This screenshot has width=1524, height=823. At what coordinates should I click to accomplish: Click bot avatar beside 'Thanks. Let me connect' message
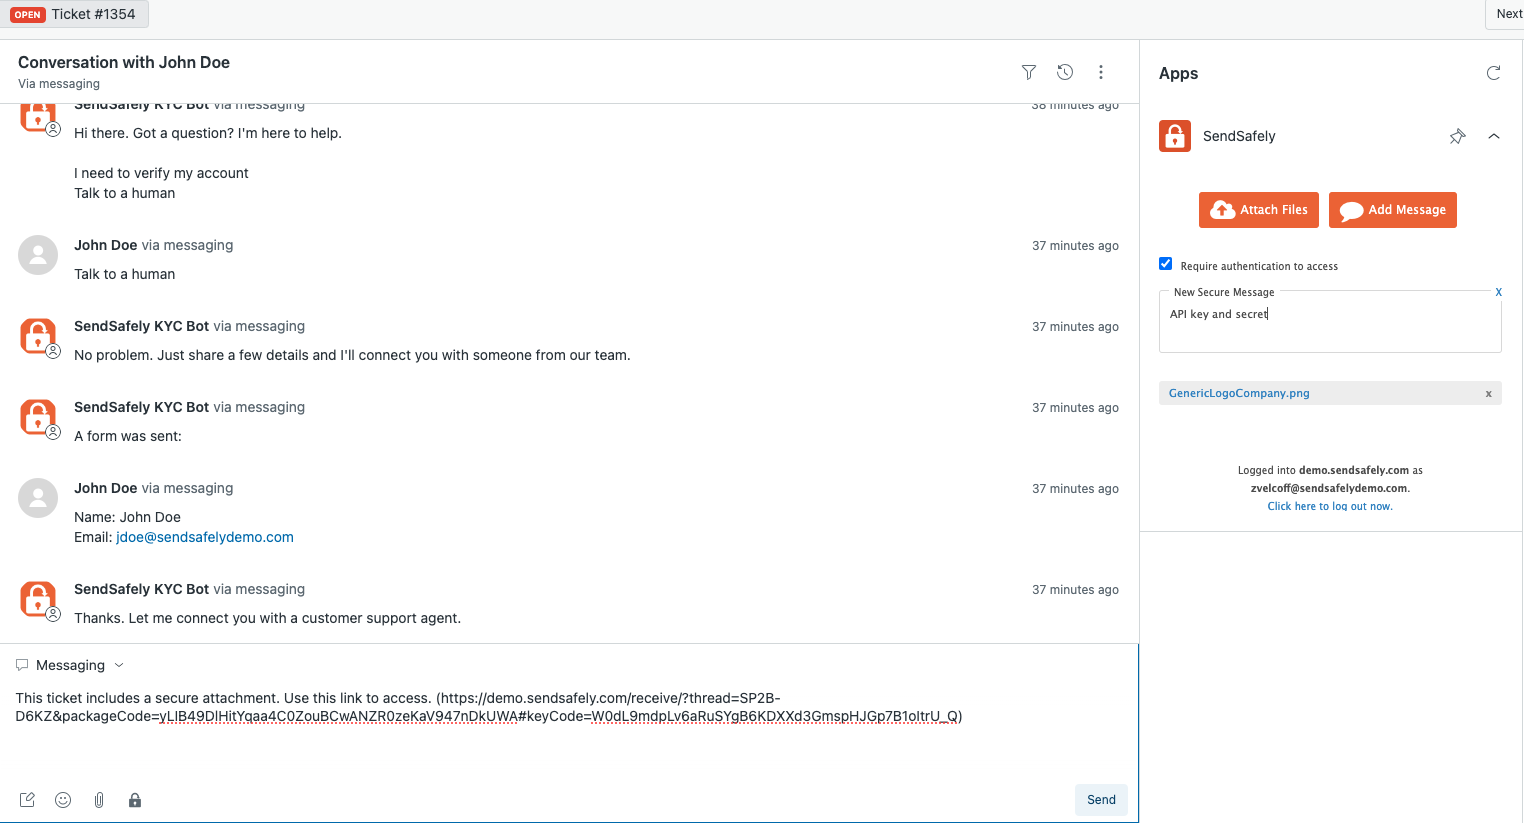tap(39, 600)
